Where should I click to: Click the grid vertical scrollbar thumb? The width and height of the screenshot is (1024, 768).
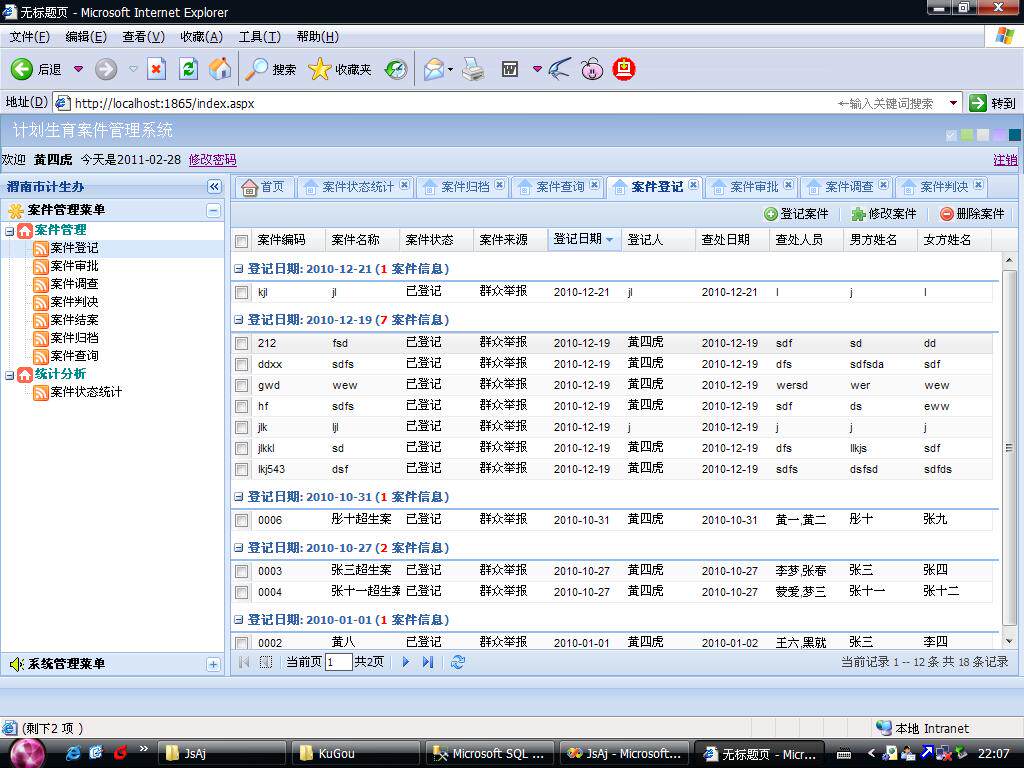[x=1009, y=447]
